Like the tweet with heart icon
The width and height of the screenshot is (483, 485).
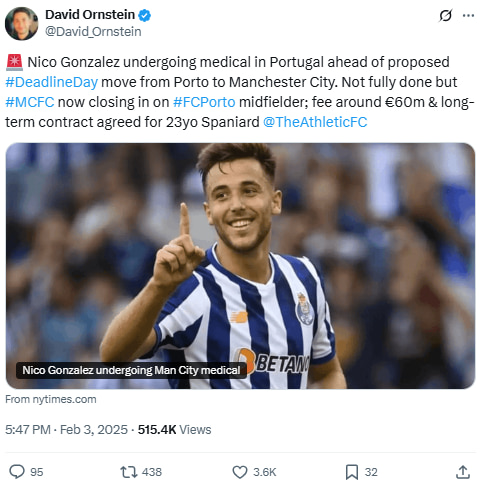click(x=240, y=472)
